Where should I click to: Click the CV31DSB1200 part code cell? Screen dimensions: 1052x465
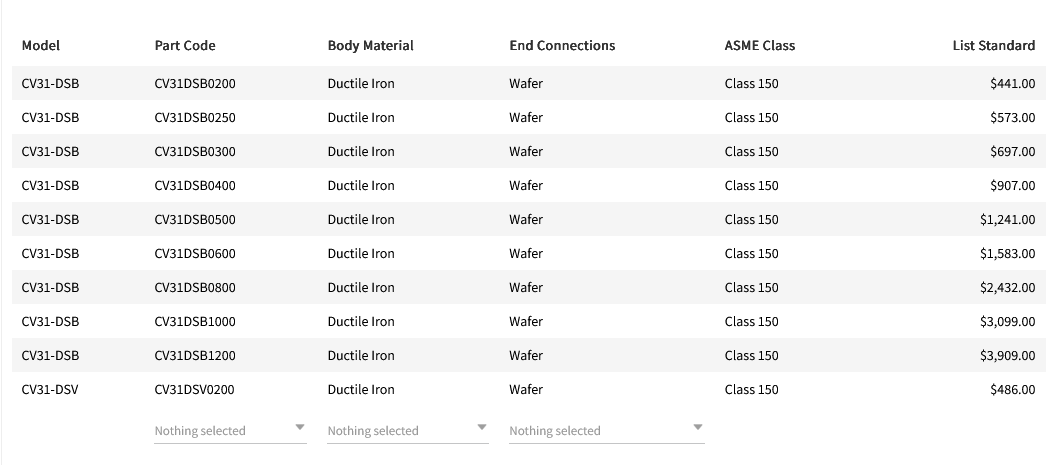pyautogui.click(x=195, y=356)
